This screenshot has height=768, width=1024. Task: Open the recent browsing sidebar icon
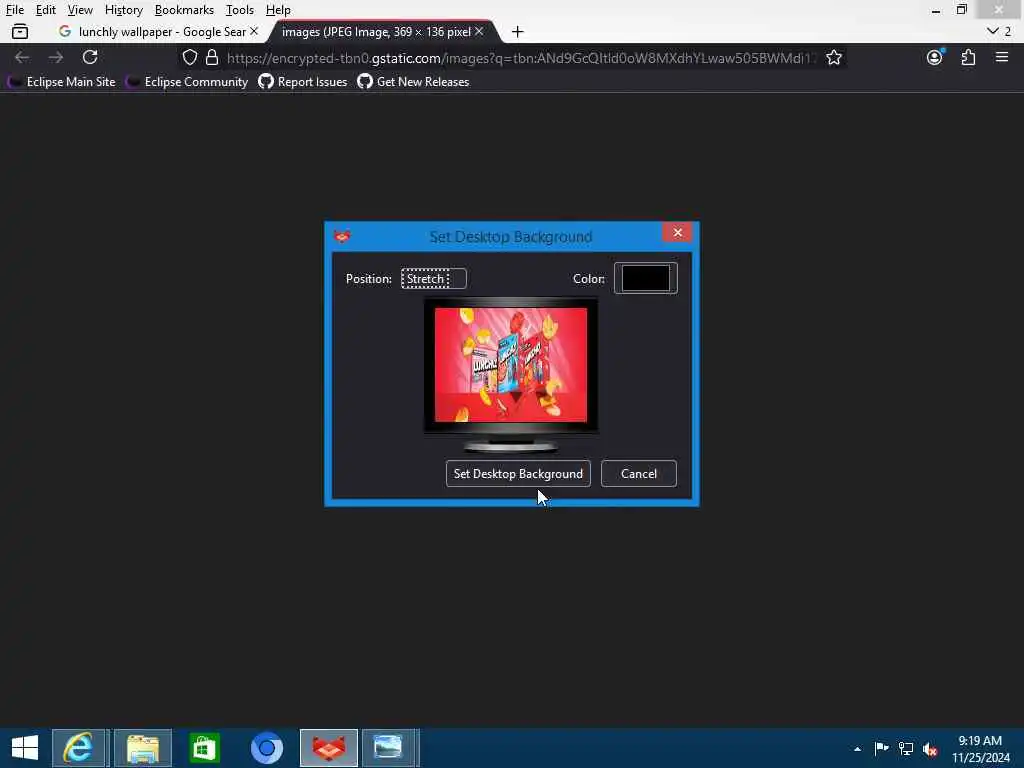pos(20,31)
